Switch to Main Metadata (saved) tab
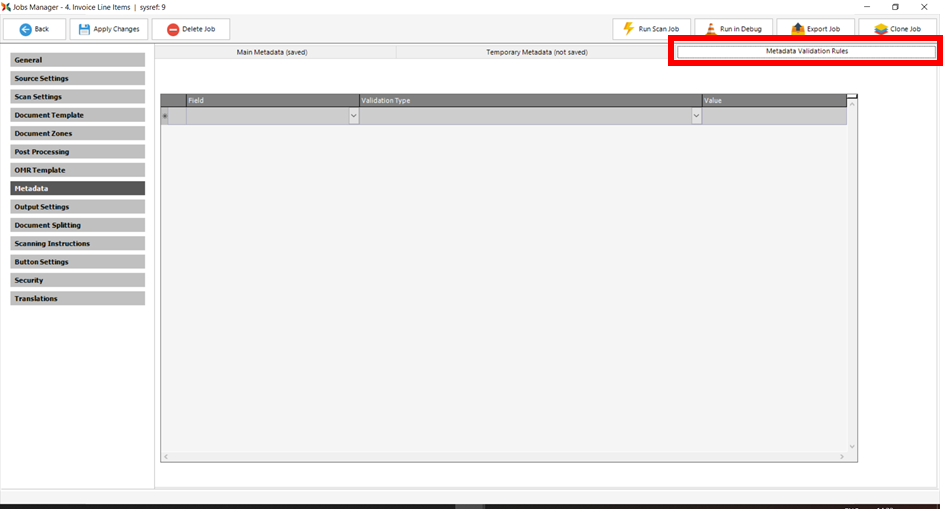Viewport: 943px width, 509px height. [272, 52]
